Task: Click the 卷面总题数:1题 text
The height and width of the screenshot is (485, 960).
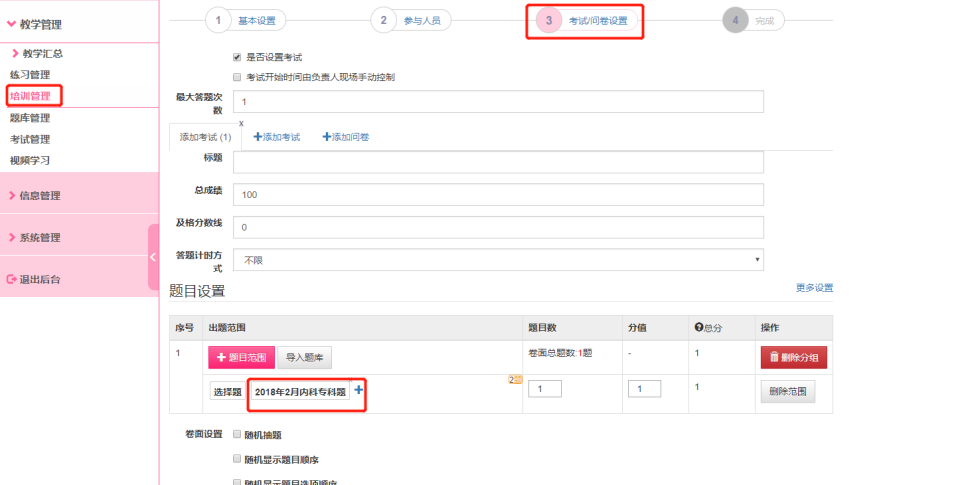Action: 560,353
